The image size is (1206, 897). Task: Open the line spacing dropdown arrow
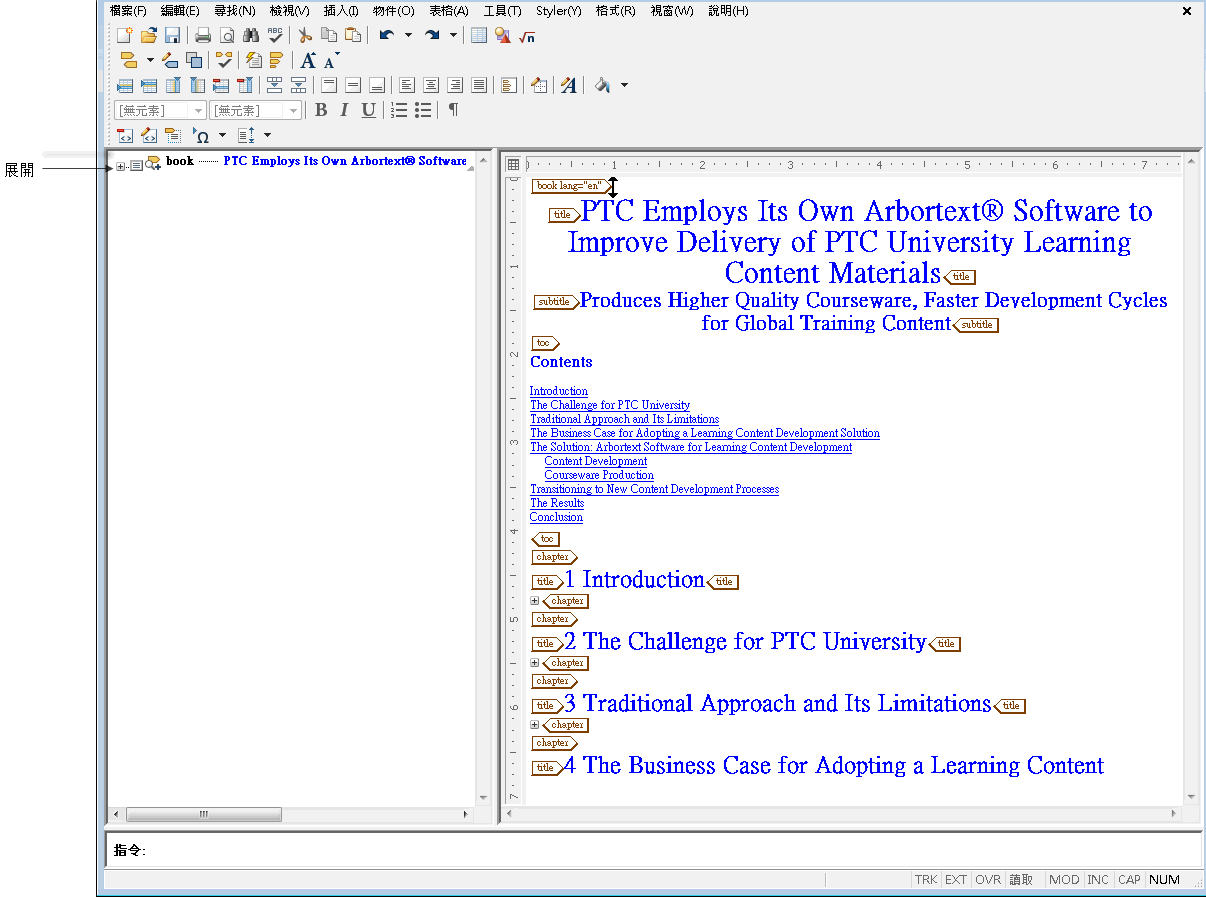click(267, 135)
